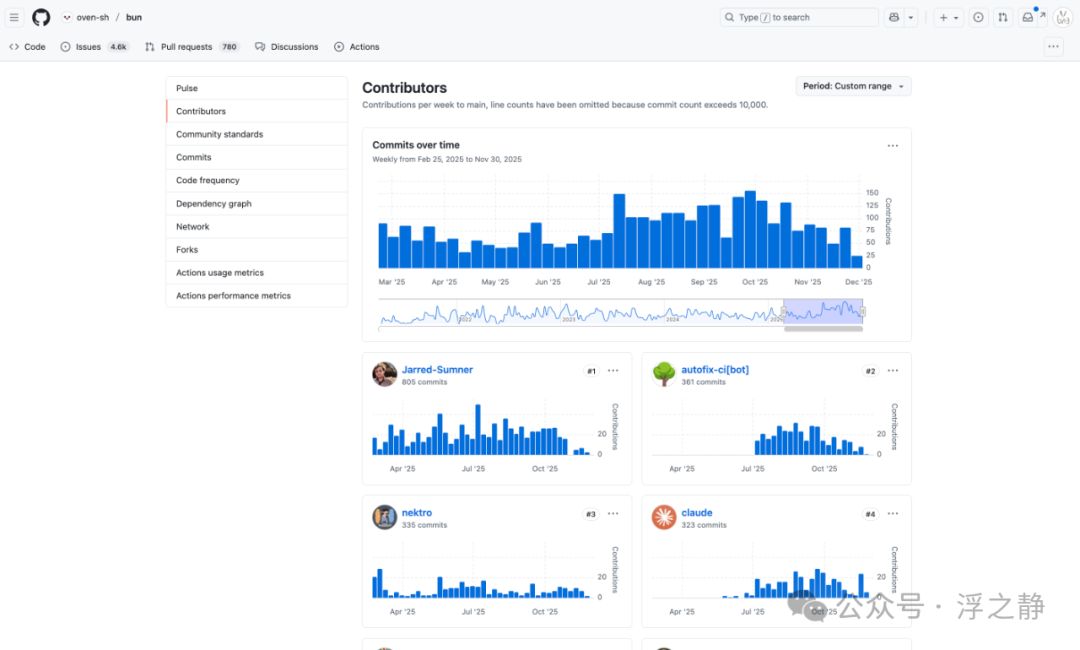Open the autofix-ci[bot] tree avatar
Viewport: 1080px width, 650px height.
coord(664,374)
